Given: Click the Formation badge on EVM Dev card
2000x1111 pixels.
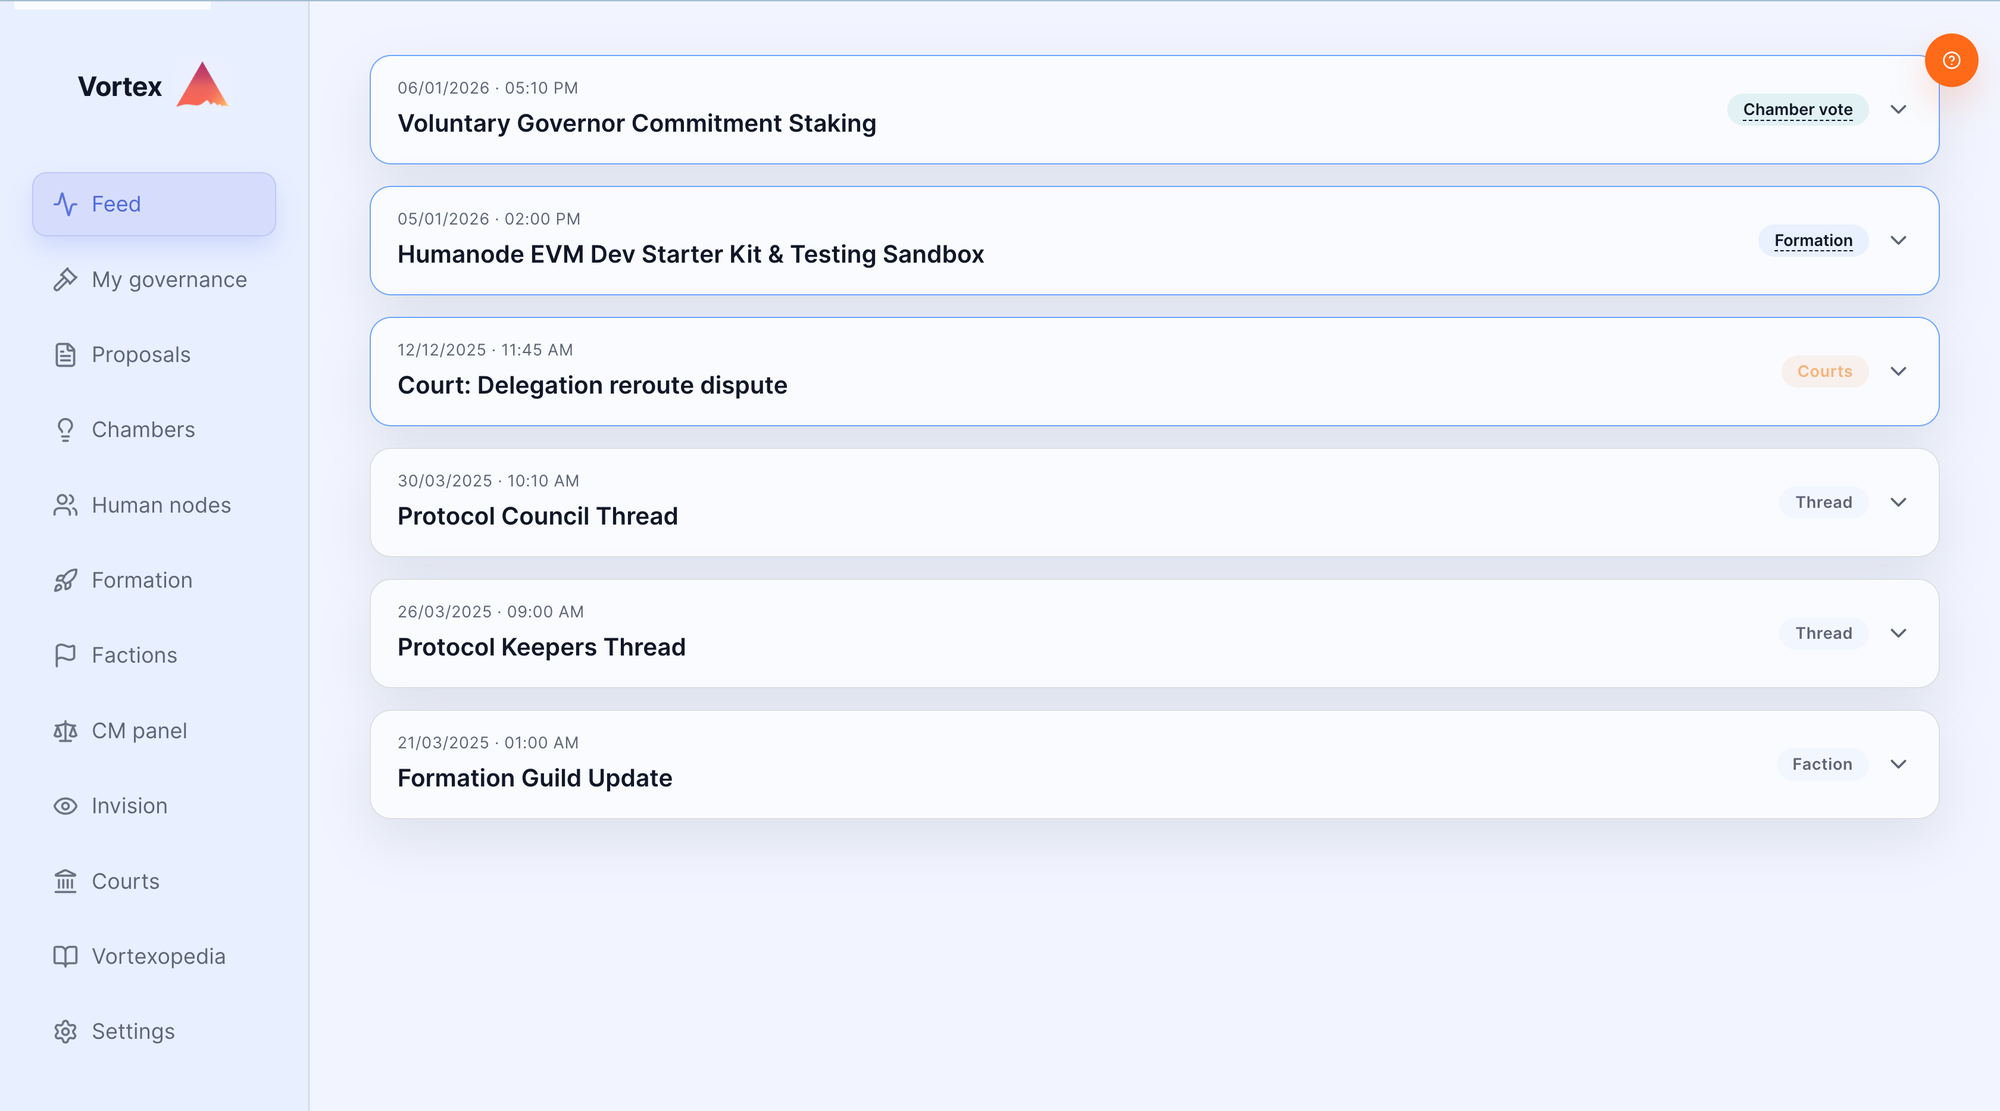Looking at the screenshot, I should (x=1812, y=240).
